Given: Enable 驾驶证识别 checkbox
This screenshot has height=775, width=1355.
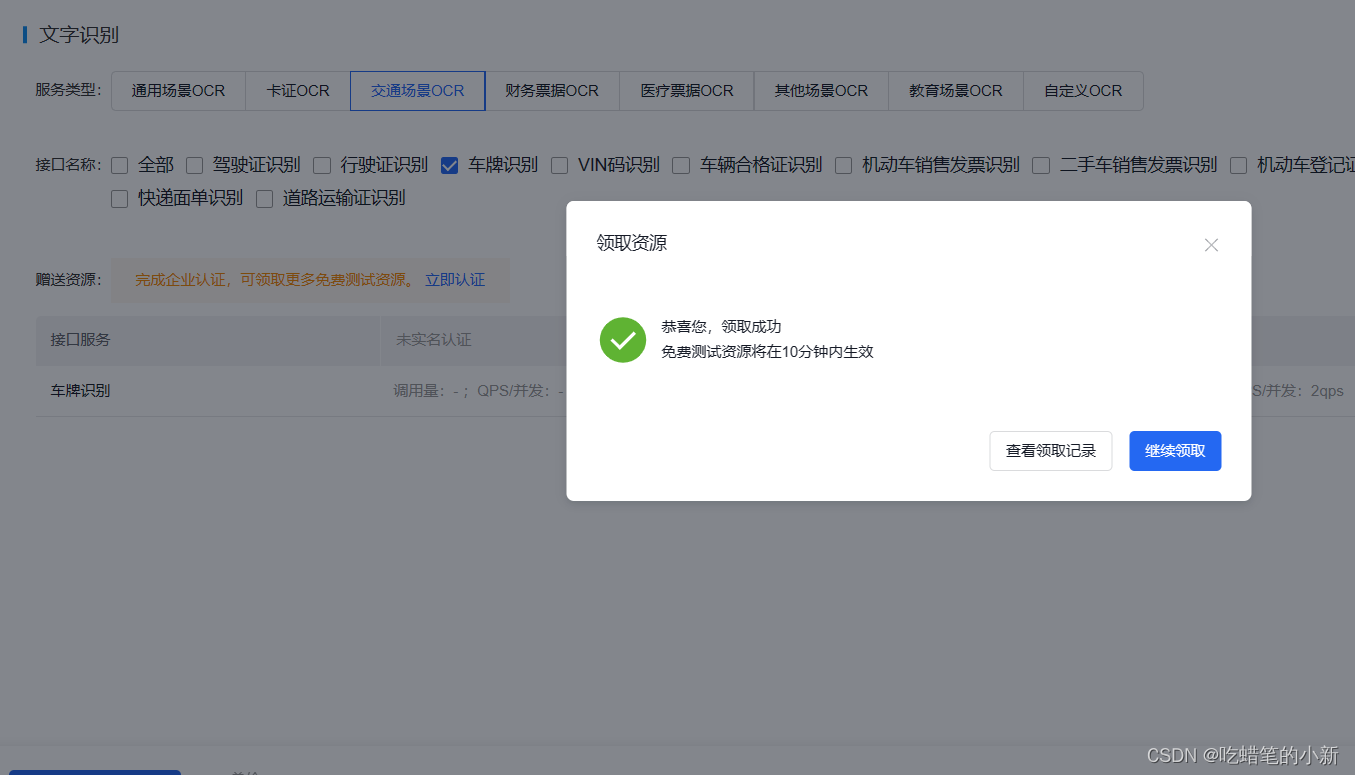Looking at the screenshot, I should point(195,165).
